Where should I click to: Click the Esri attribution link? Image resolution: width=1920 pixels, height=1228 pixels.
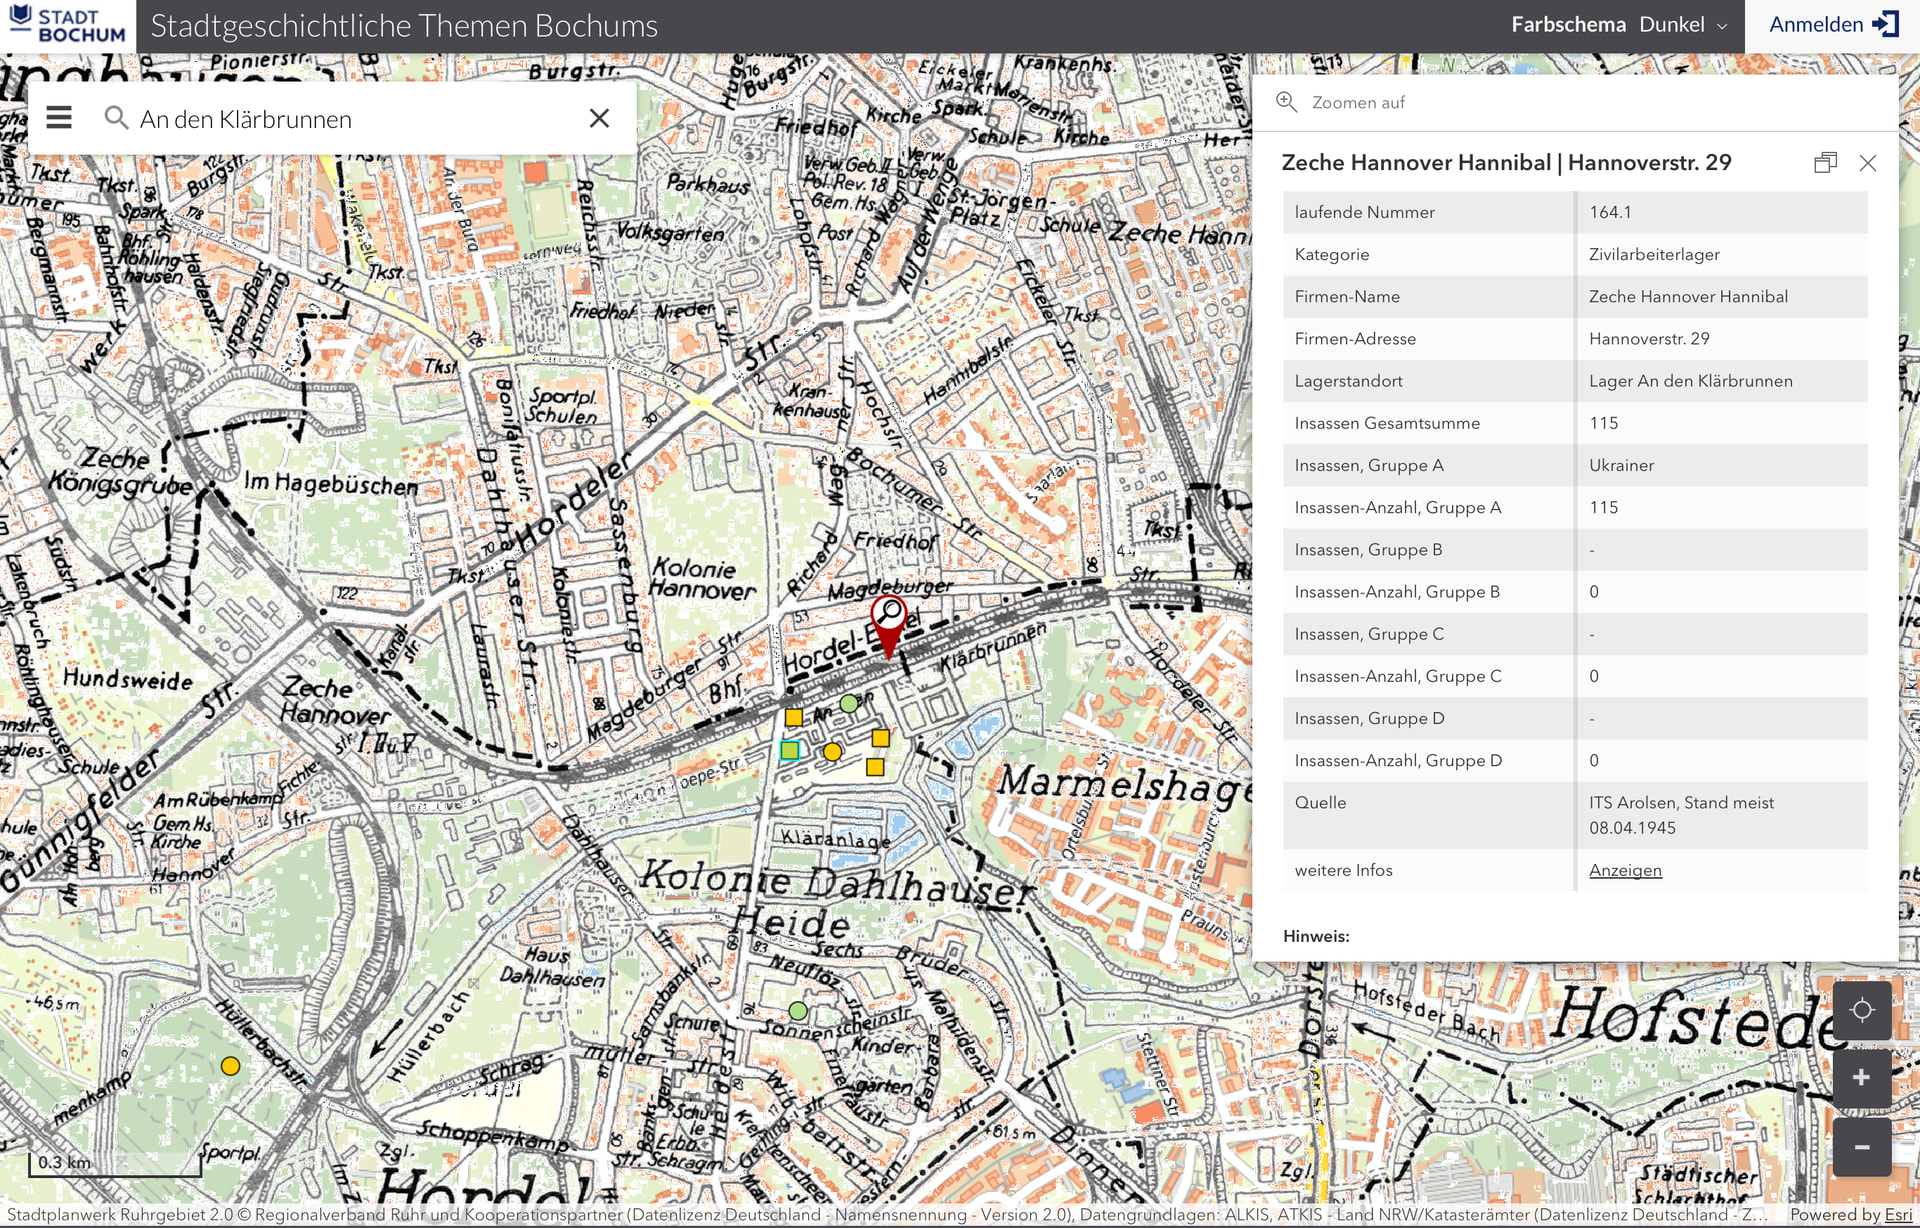pos(1898,1215)
